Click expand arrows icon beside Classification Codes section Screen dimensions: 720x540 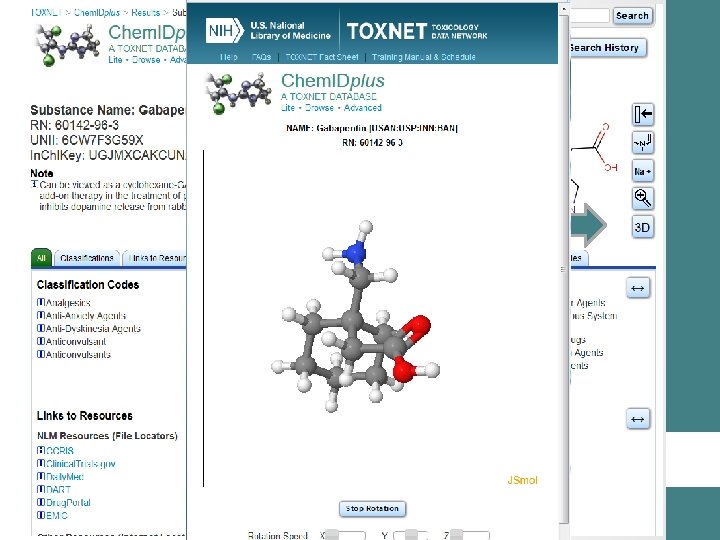[638, 288]
